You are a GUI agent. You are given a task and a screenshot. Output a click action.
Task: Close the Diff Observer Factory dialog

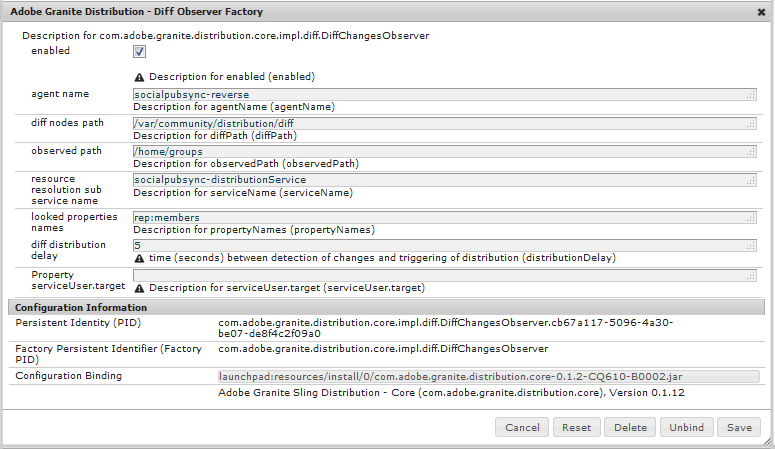click(x=761, y=12)
